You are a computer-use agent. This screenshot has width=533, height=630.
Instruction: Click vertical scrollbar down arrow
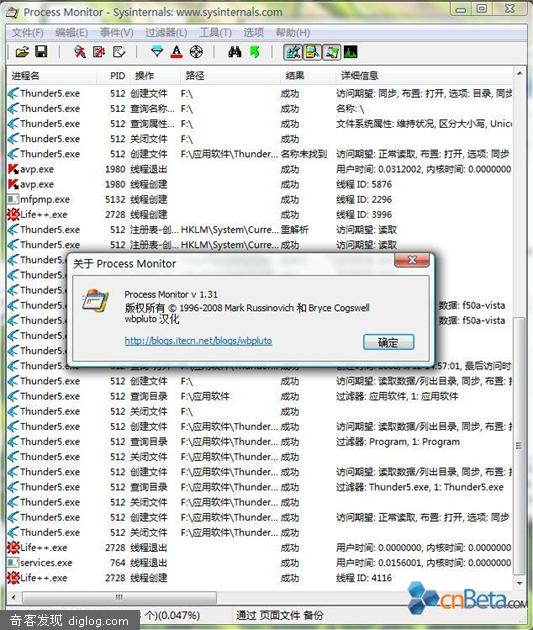[519, 583]
